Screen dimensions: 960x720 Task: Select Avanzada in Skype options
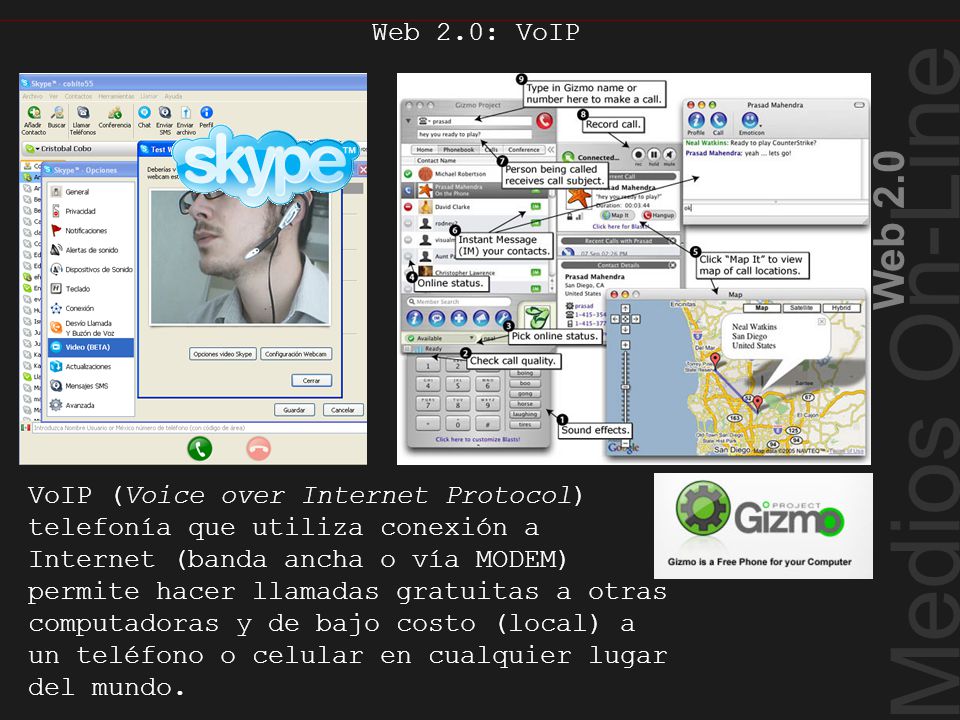click(91, 405)
